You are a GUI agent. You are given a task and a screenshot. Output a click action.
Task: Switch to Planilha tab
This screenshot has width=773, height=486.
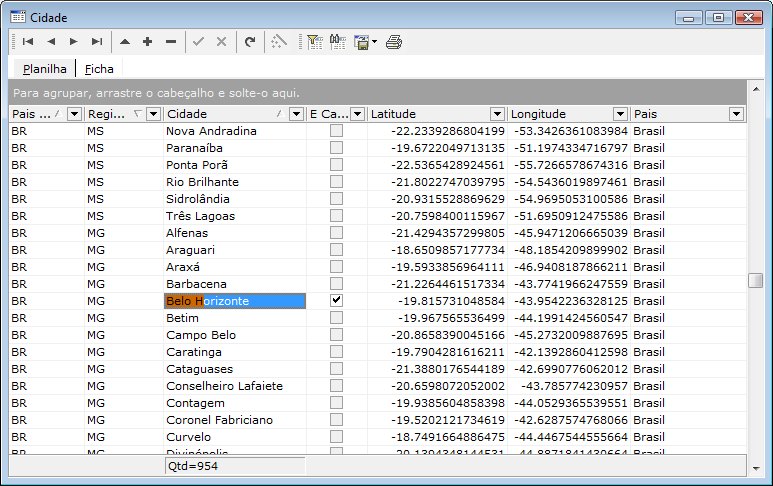point(45,69)
